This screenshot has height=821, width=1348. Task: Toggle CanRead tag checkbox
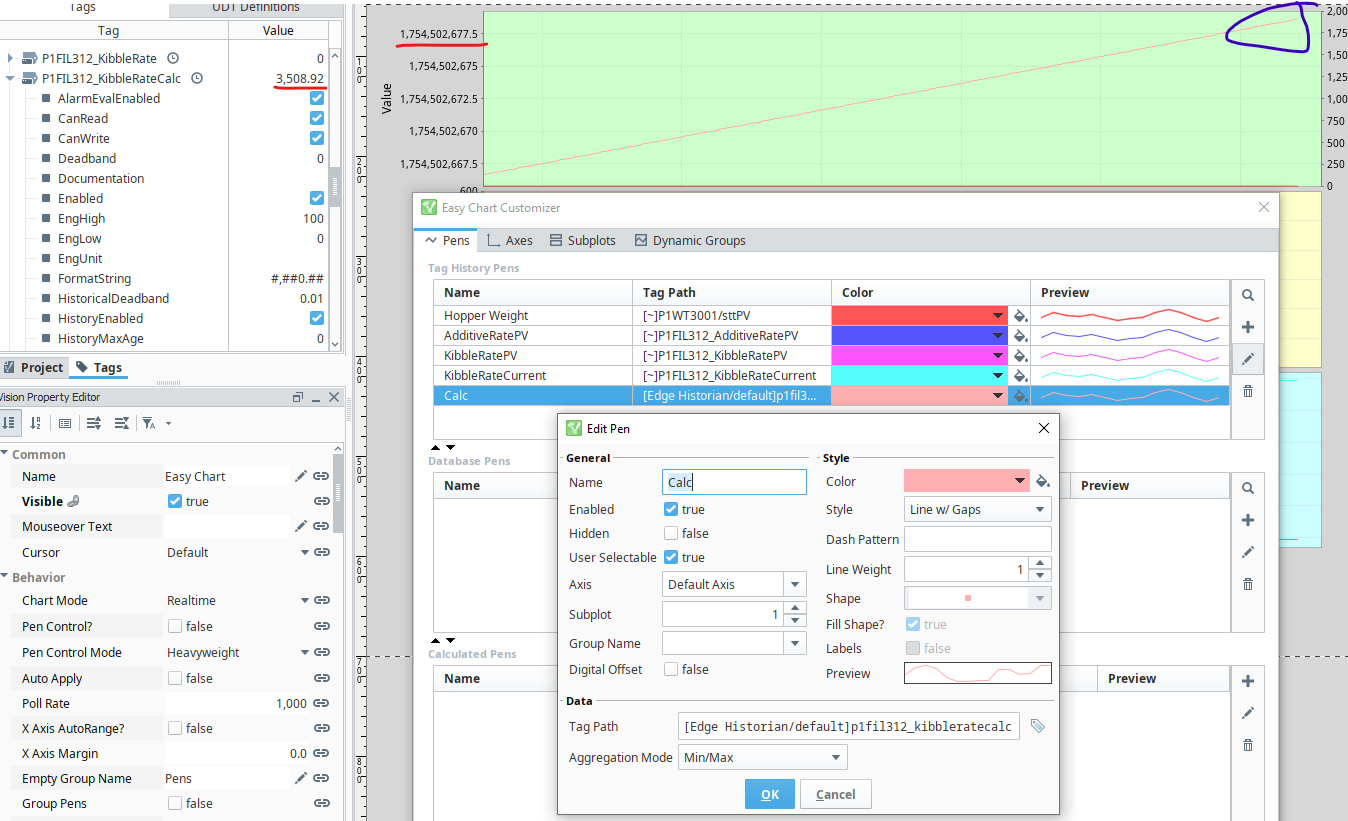tap(317, 118)
